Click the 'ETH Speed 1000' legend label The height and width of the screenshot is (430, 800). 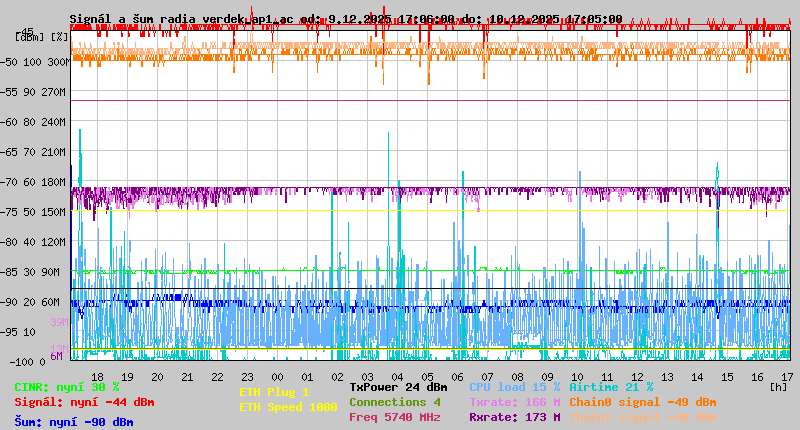(x=288, y=407)
